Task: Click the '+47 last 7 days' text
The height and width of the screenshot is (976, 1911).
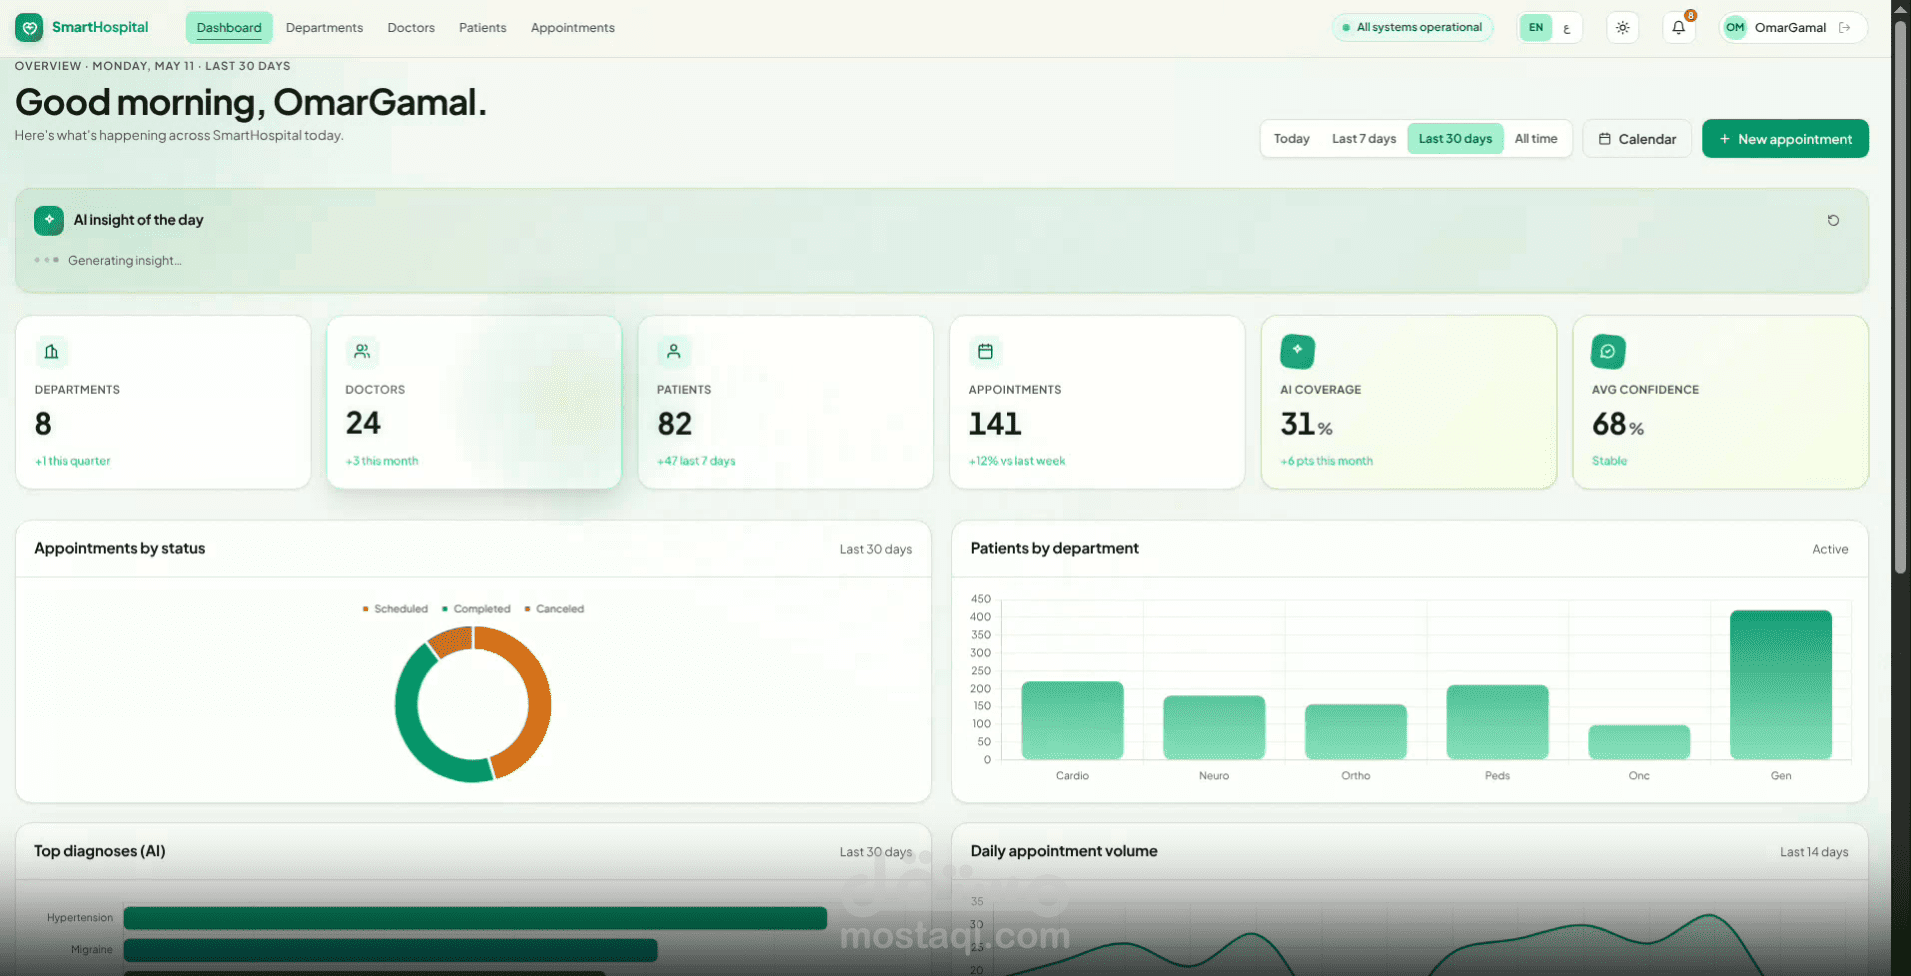Action: tap(696, 461)
